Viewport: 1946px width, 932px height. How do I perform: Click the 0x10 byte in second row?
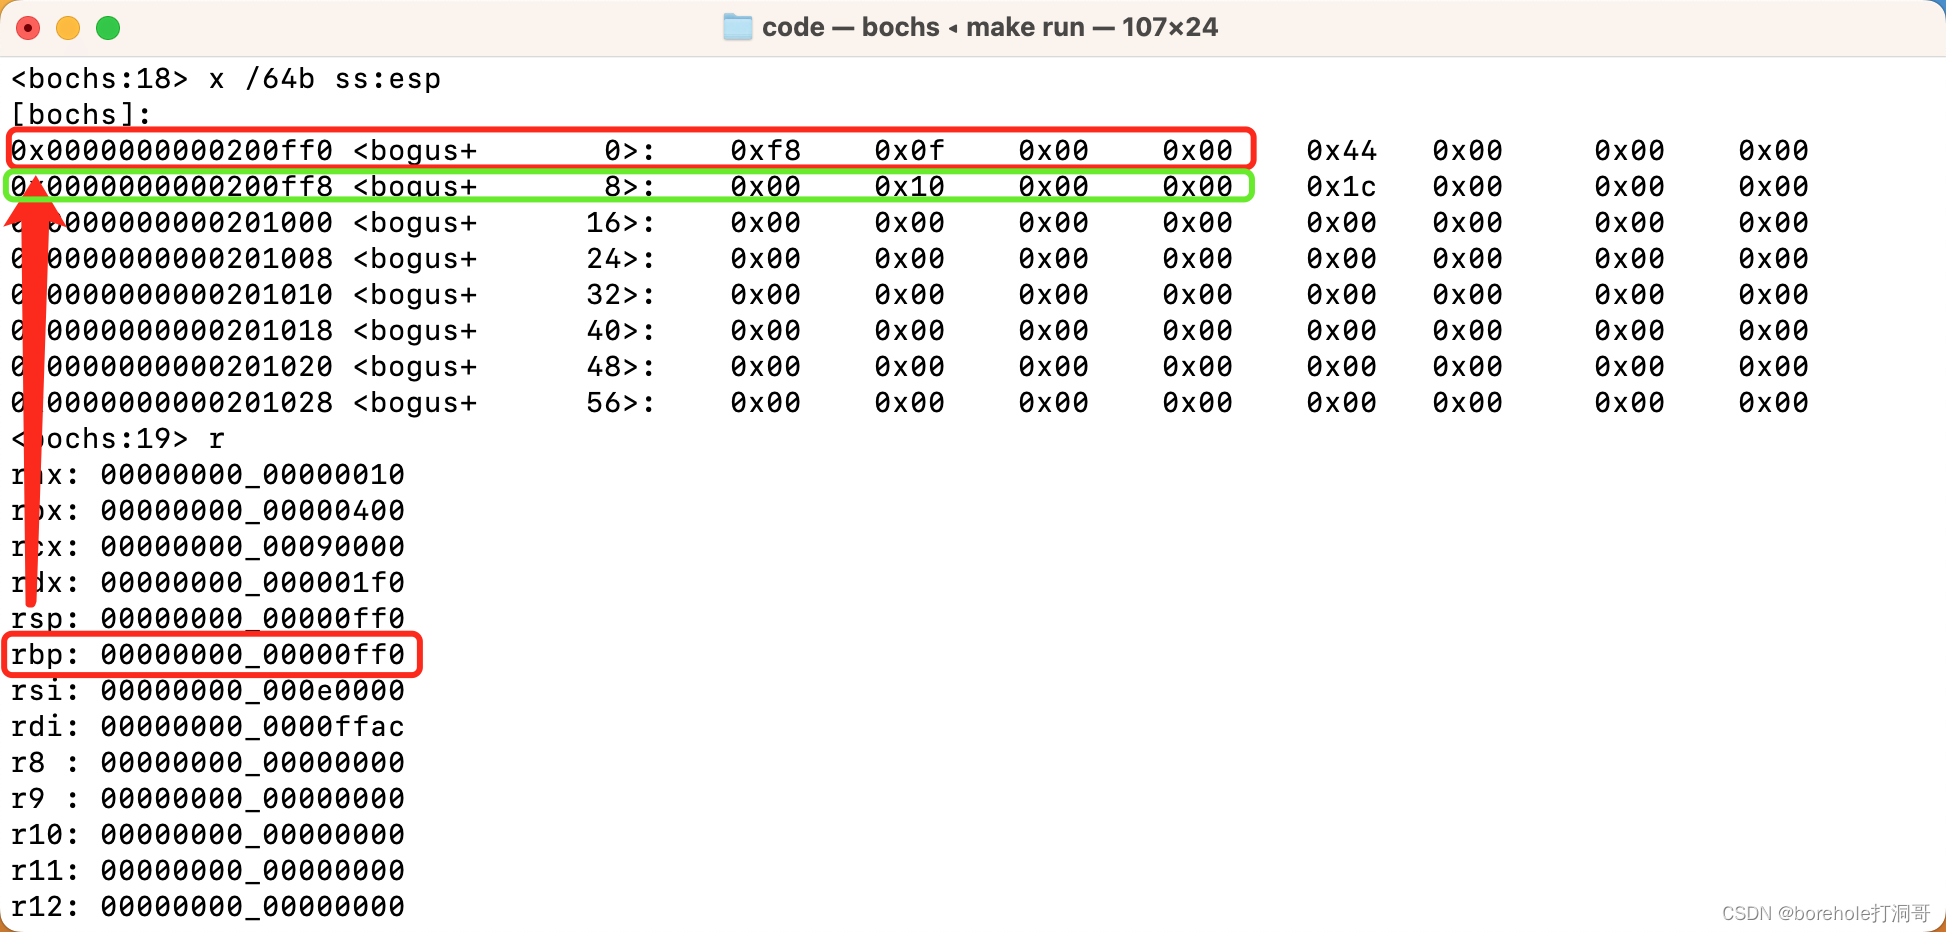coord(909,187)
